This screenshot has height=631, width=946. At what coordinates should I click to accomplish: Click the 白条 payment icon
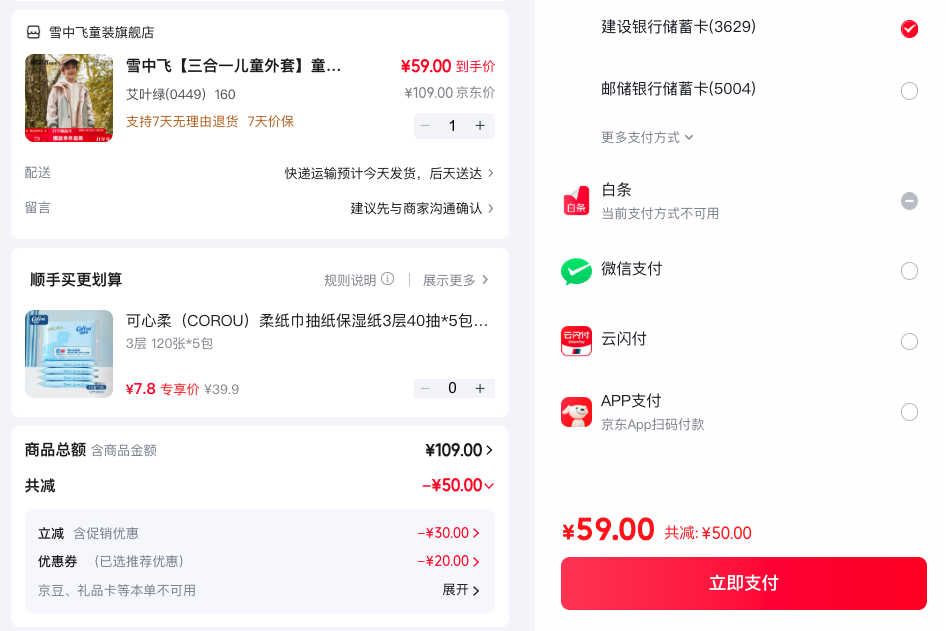point(576,201)
